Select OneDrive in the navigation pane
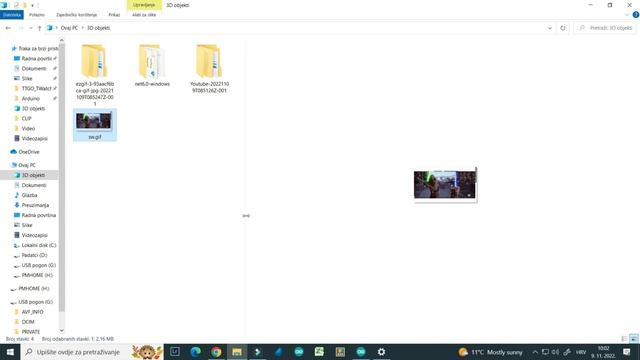Viewport: 640px width, 360px height. point(29,152)
